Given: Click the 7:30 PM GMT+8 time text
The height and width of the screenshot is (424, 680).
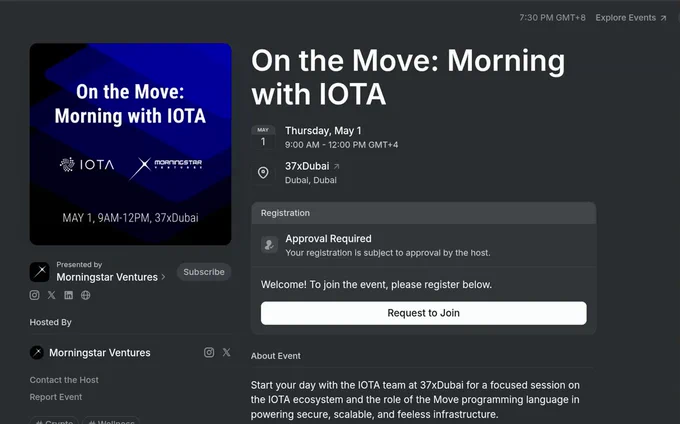Looking at the screenshot, I should click(x=552, y=18).
